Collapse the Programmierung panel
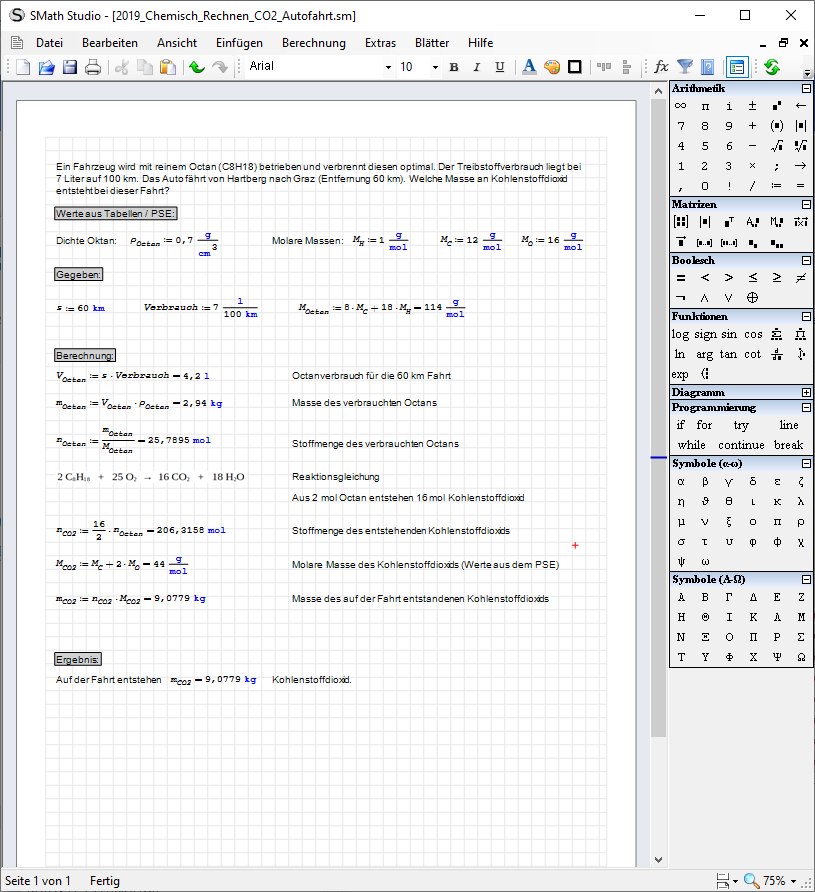 [806, 407]
